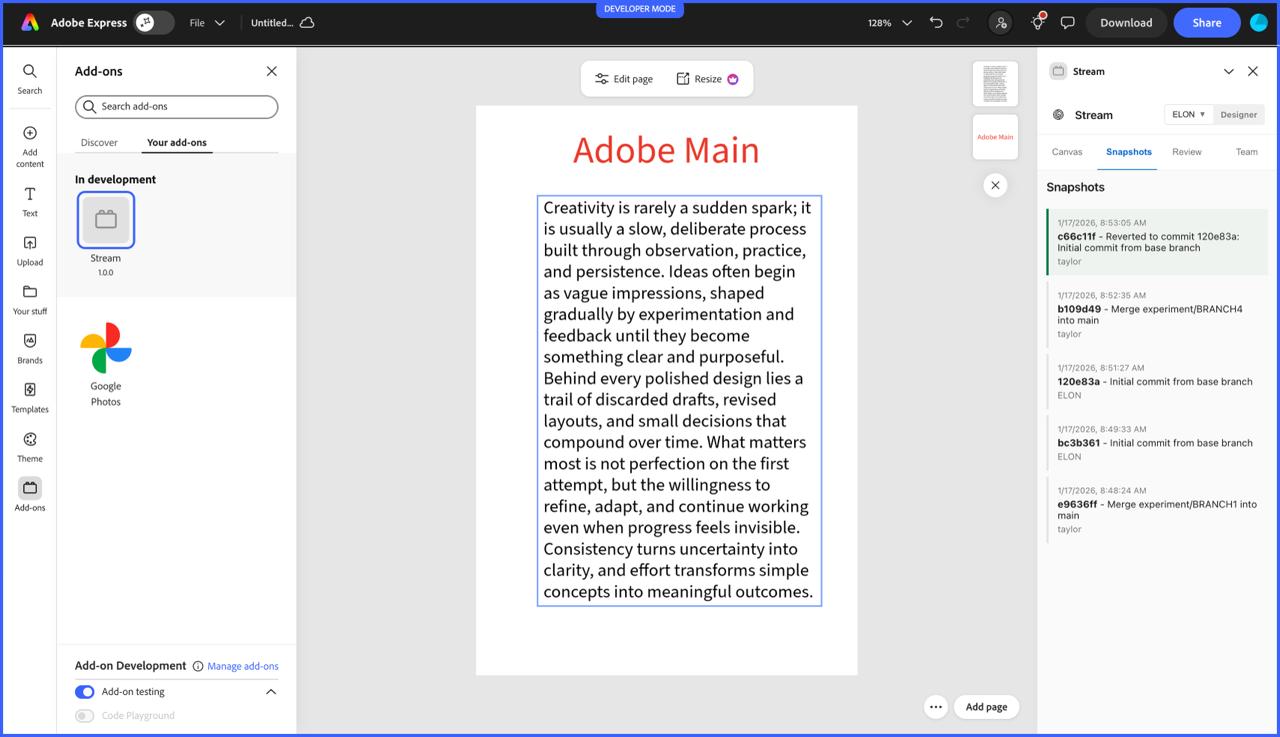Screen dimensions: 1280x737
Task: Toggle the switch beside Adobe Express title
Action: [x=154, y=22]
